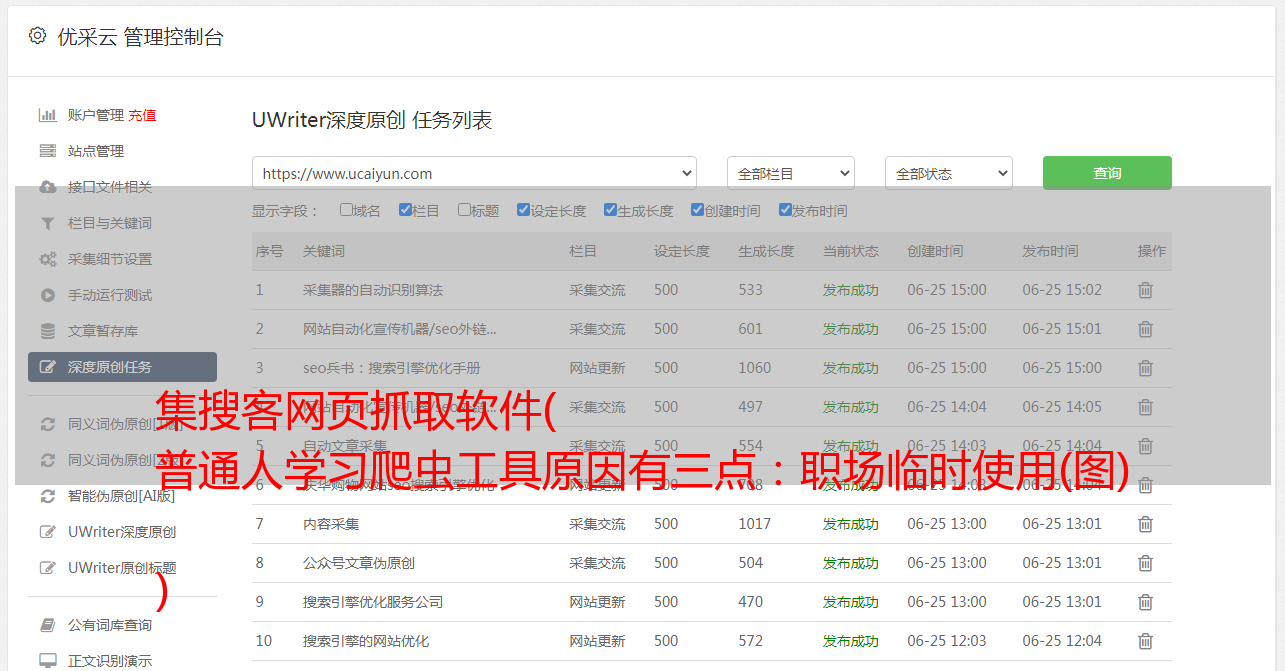Click 网站更新 category in row 9
The image size is (1285, 671).
[x=597, y=602]
